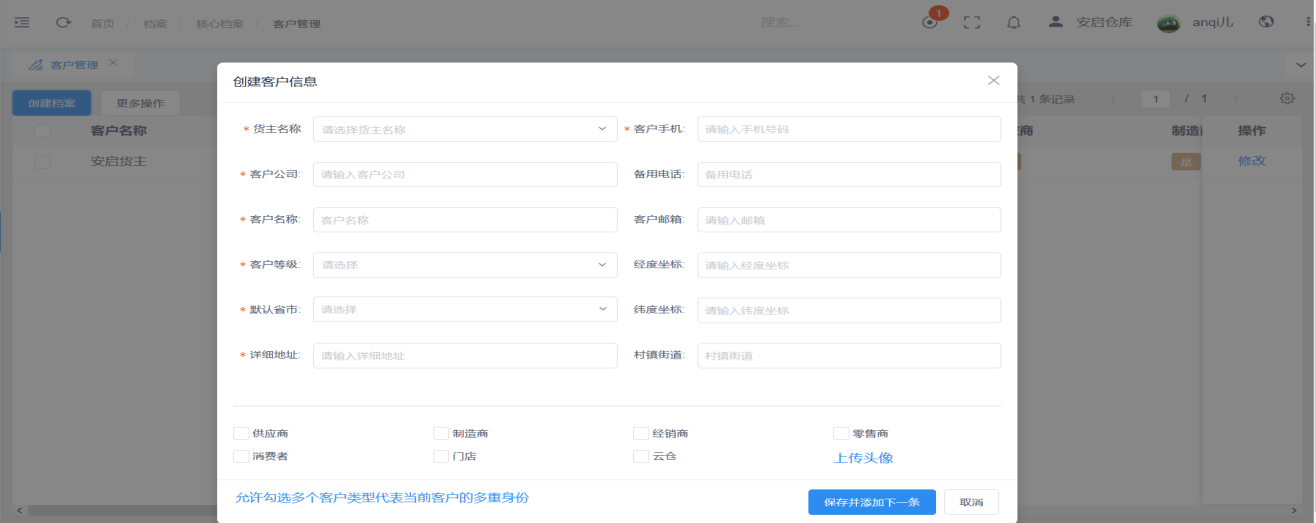Go to next page arrow
The image size is (1316, 523).
pyautogui.click(x=1236, y=99)
